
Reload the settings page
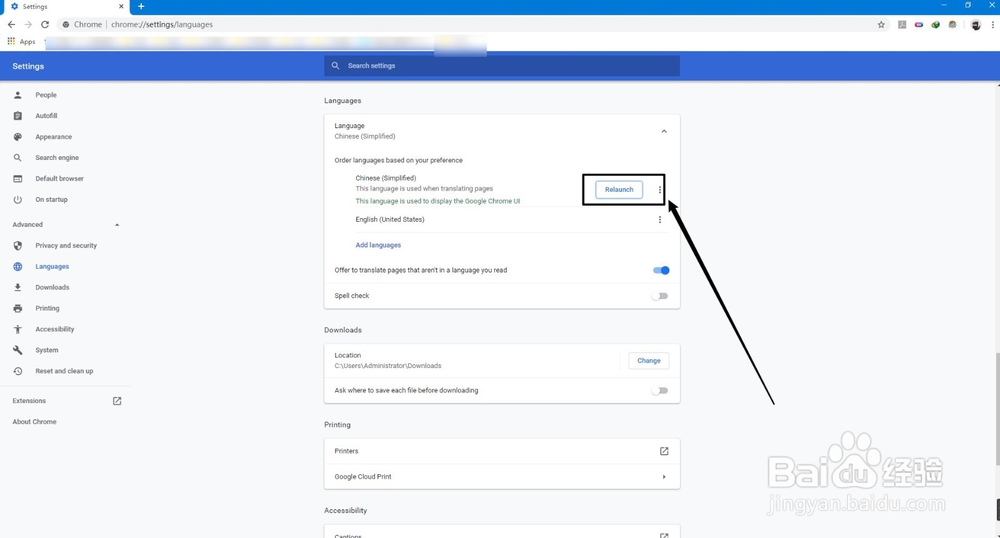[45, 24]
